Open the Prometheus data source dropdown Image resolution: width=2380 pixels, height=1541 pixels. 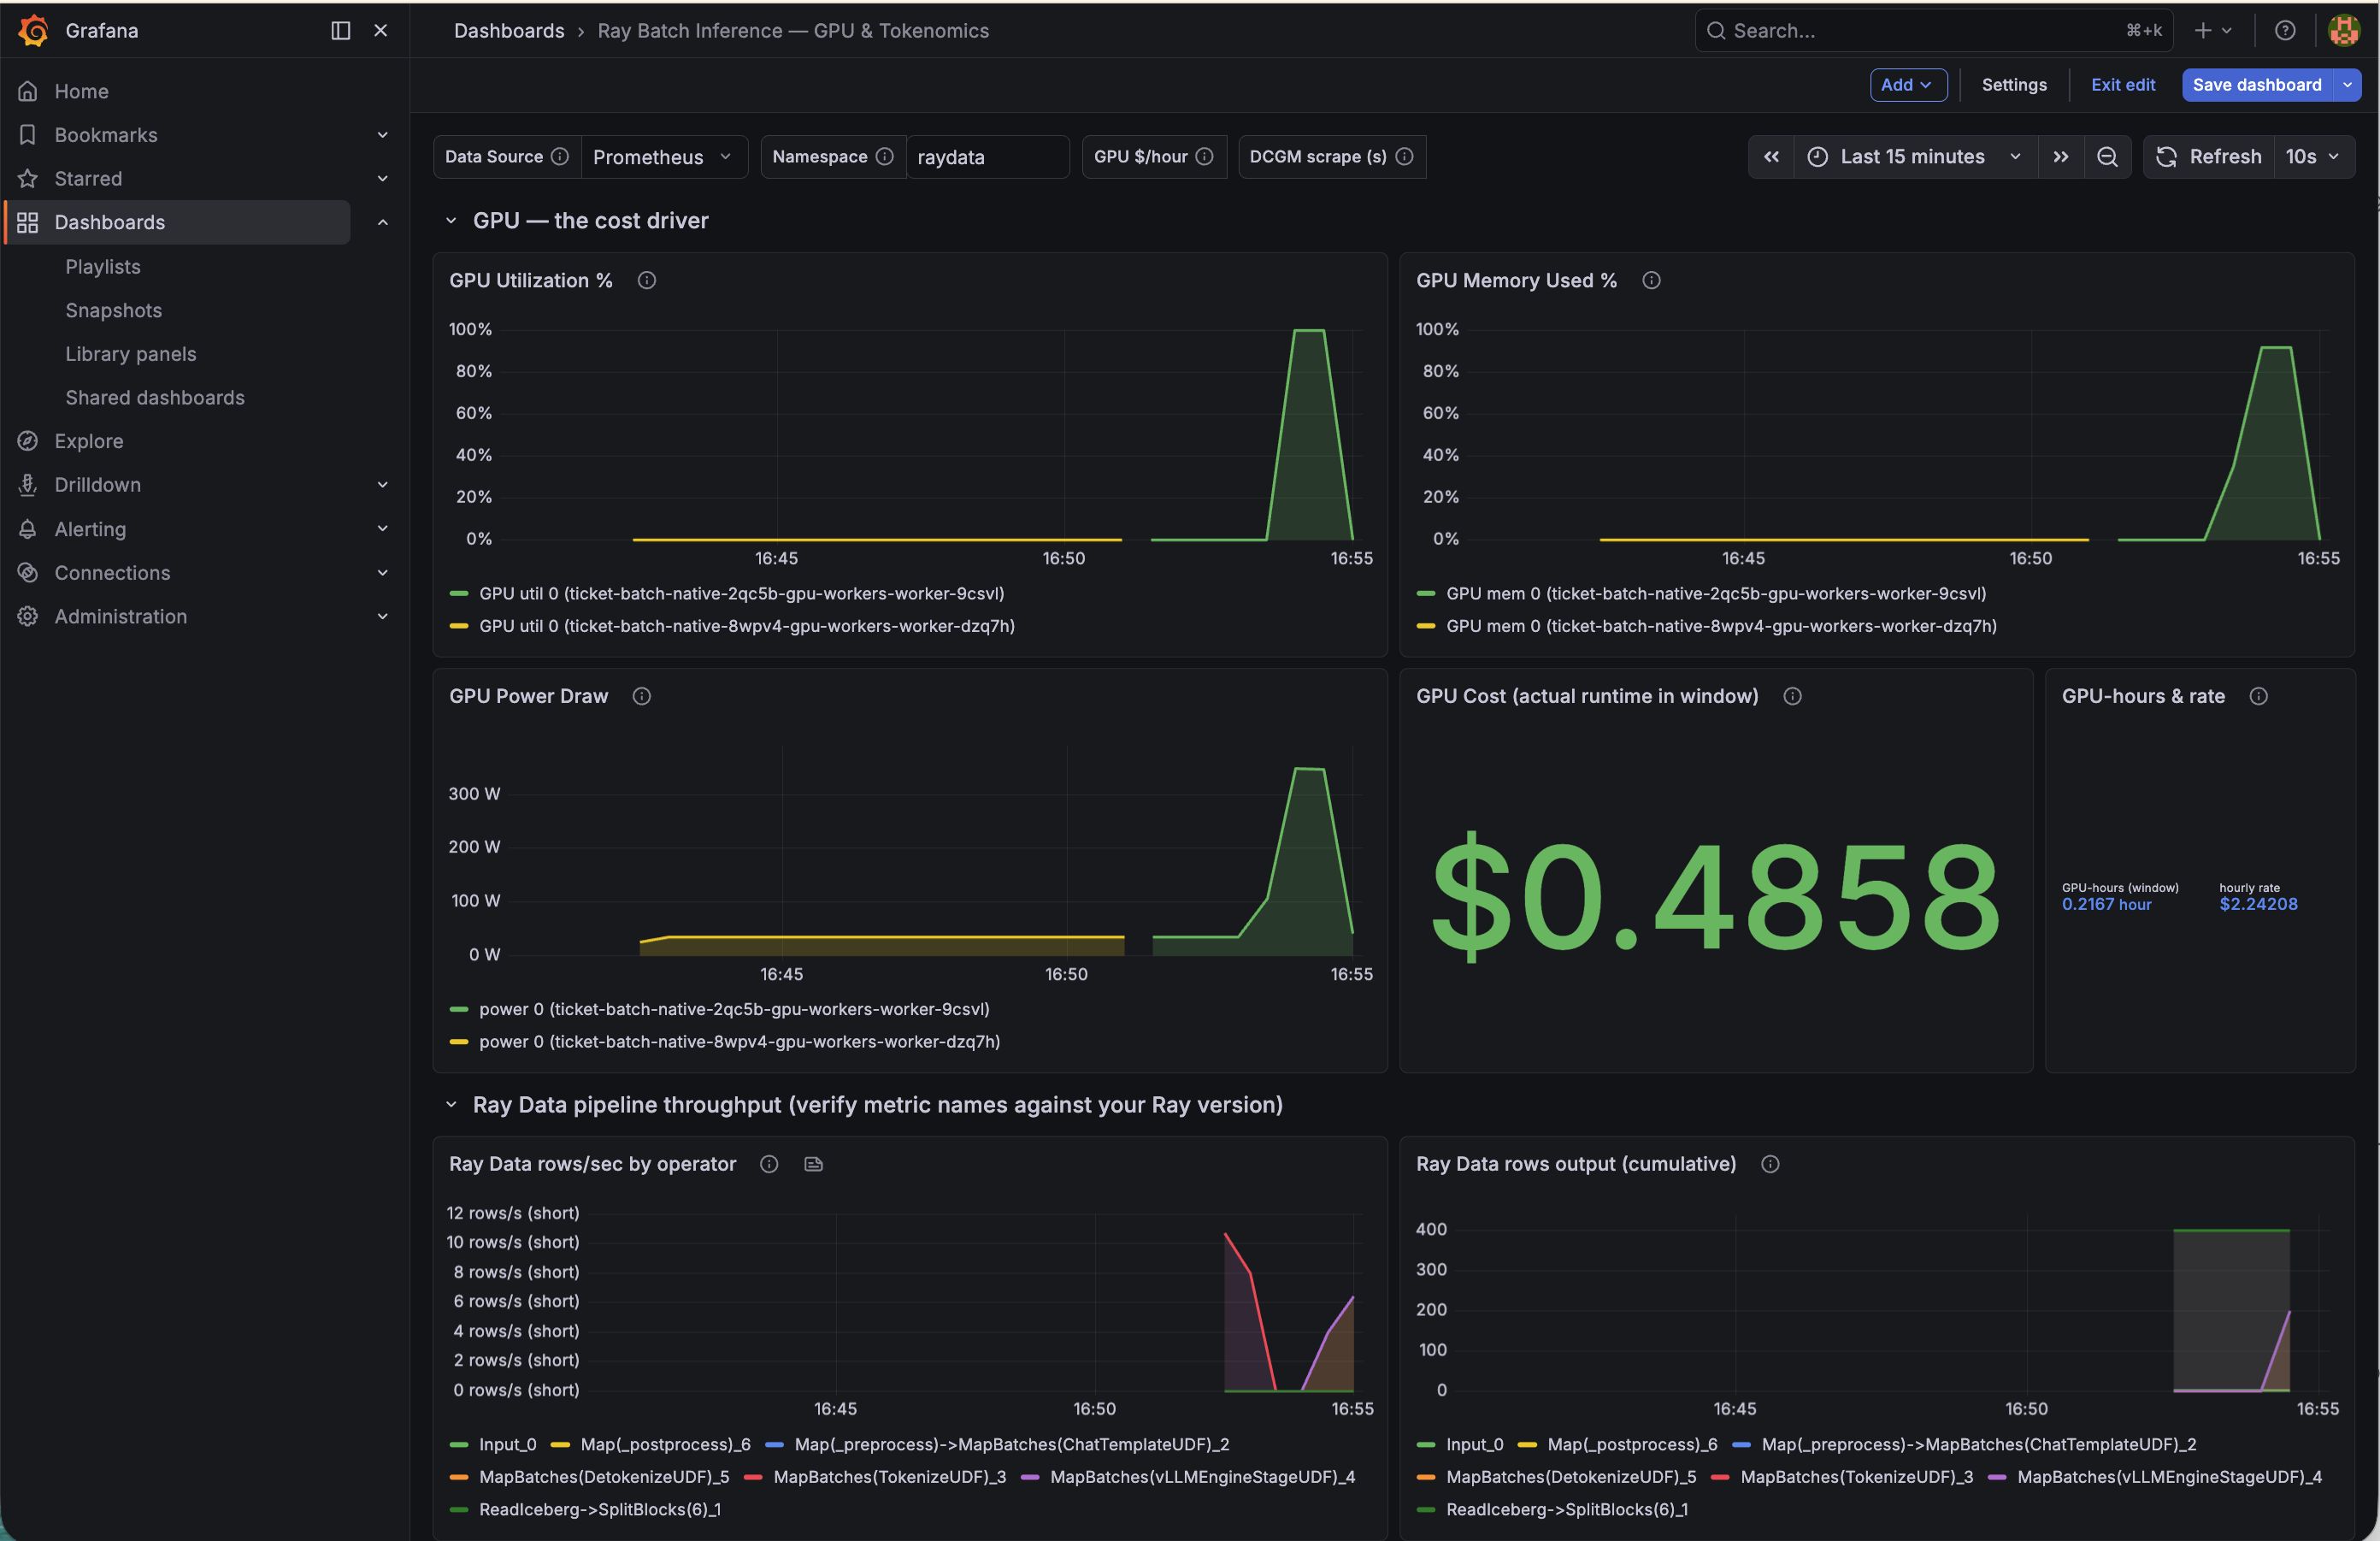pos(664,157)
